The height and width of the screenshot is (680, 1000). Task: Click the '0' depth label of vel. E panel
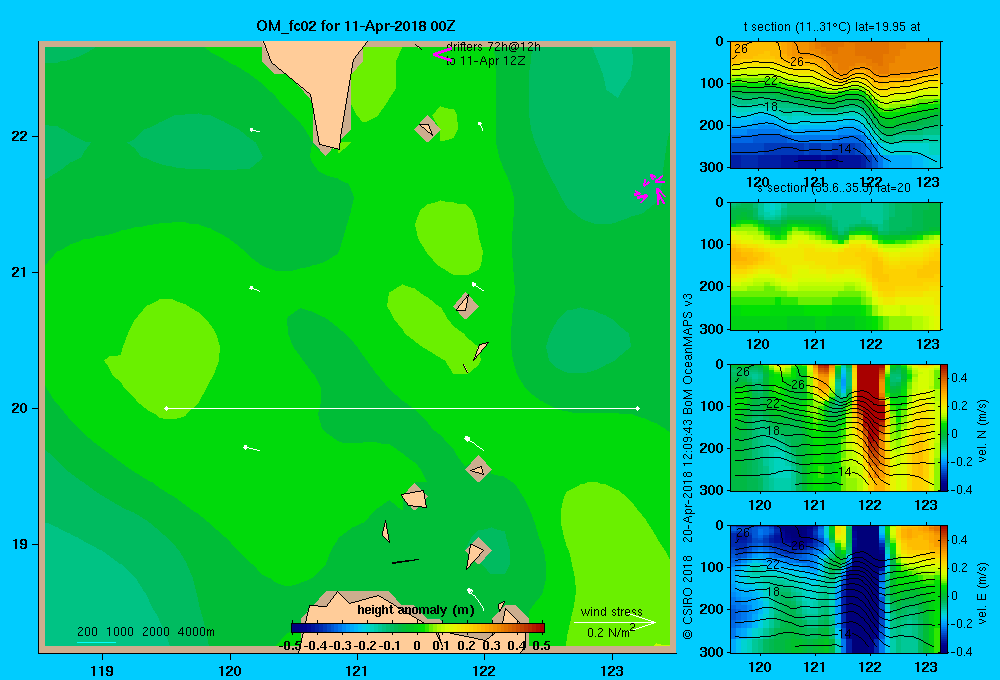click(719, 526)
